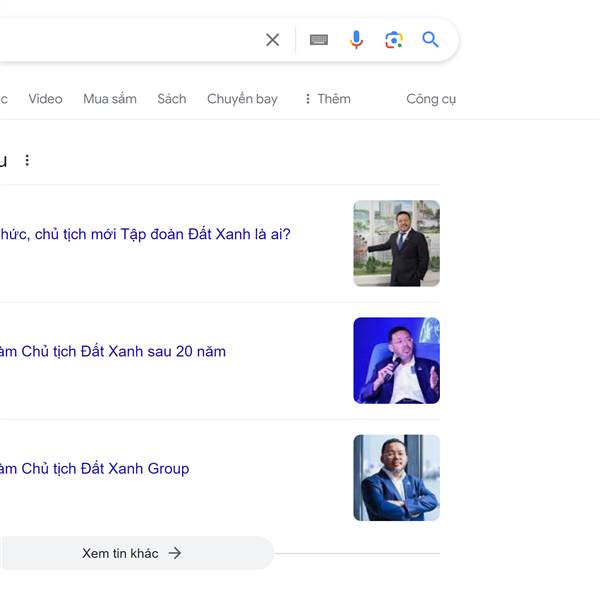Open Google Lens image search
This screenshot has width=600, height=600.
coord(394,40)
